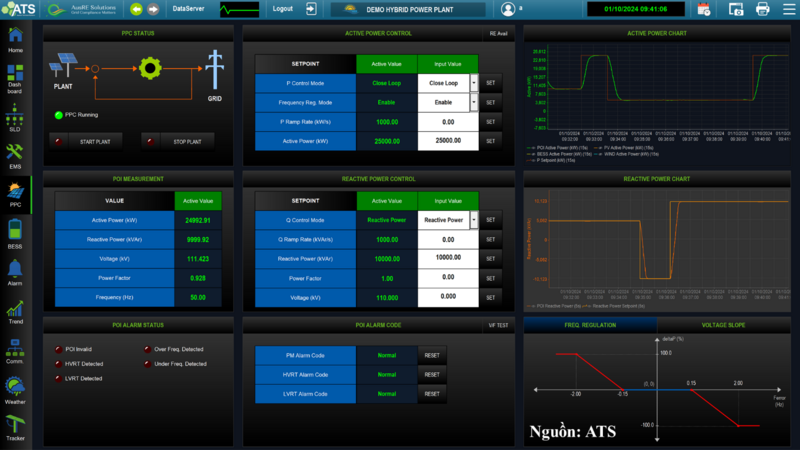The width and height of the screenshot is (800, 450).
Task: Click the PPC gear icon in diagram
Action: coord(150,68)
